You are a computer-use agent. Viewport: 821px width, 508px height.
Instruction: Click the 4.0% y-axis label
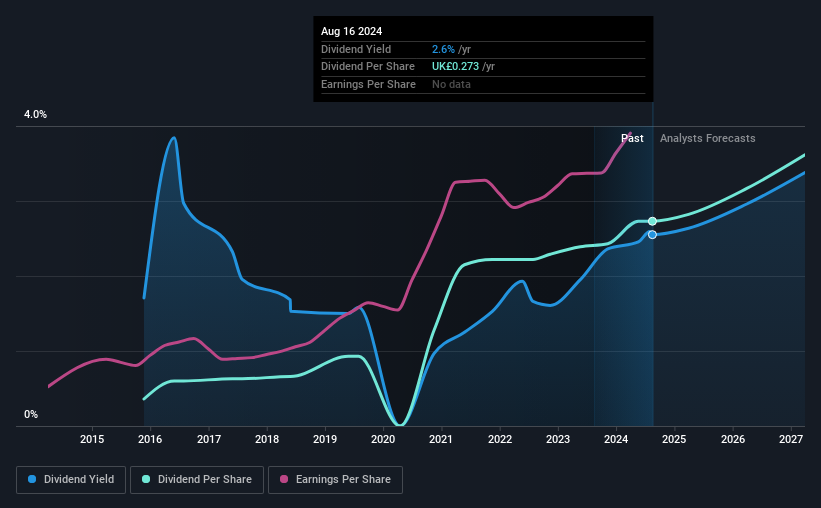[x=35, y=114]
